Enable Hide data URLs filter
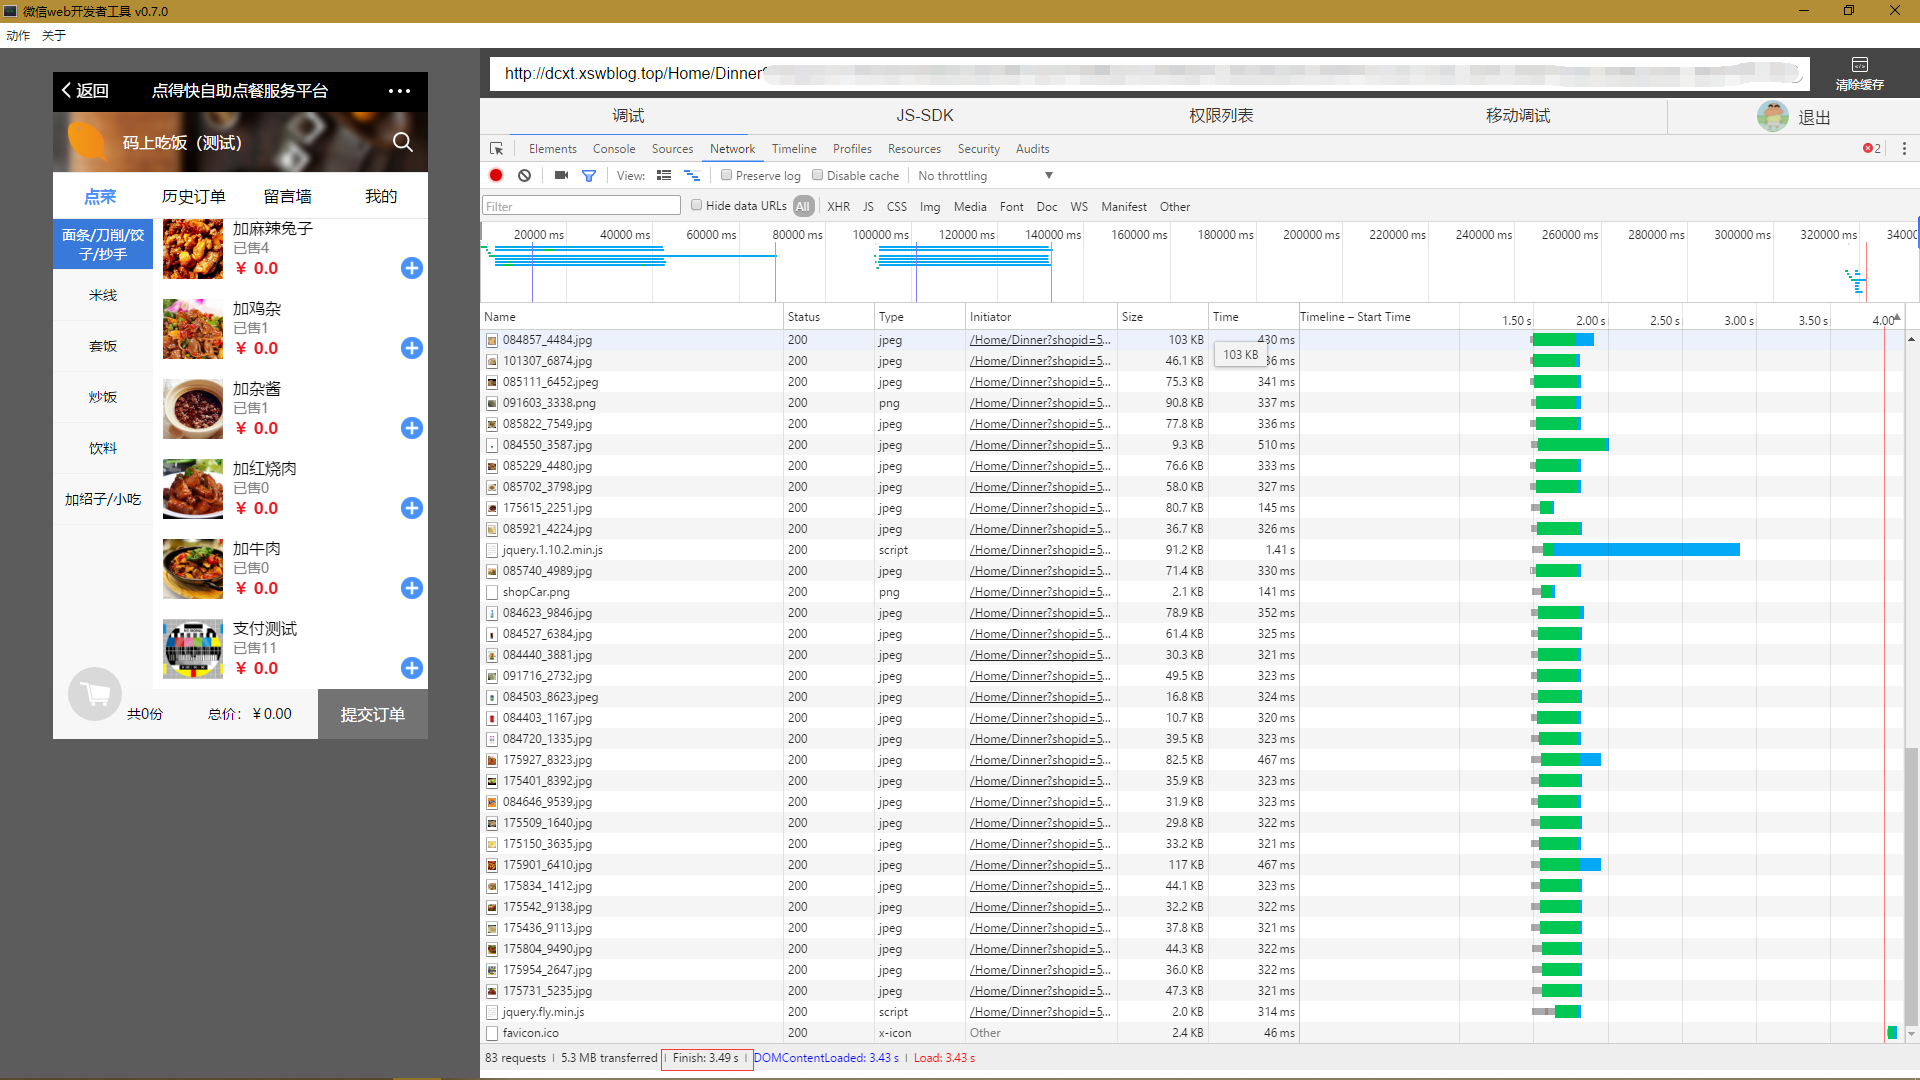 pos(696,206)
